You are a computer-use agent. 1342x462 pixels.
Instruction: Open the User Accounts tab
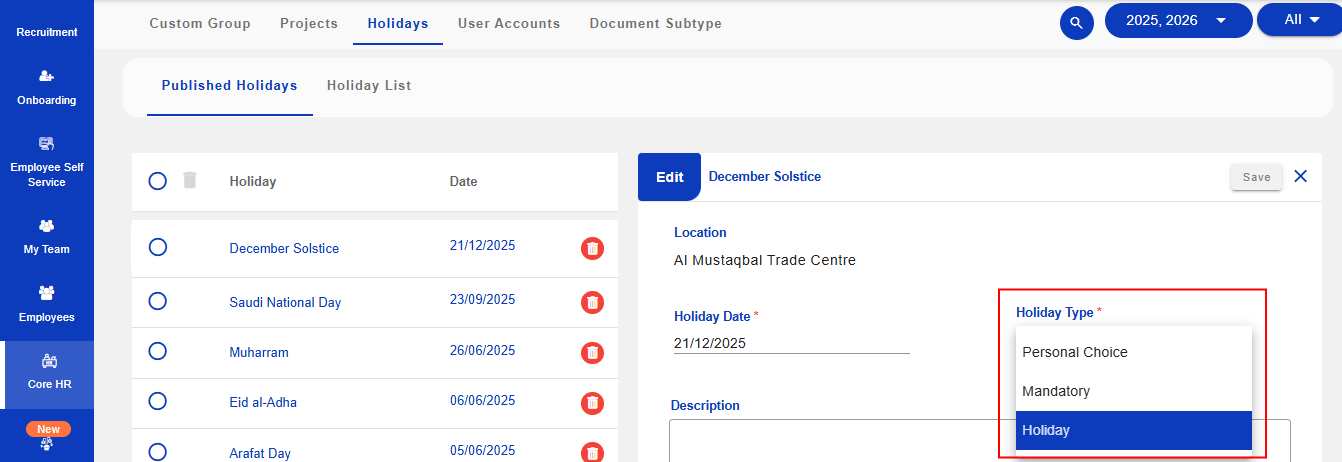click(509, 23)
